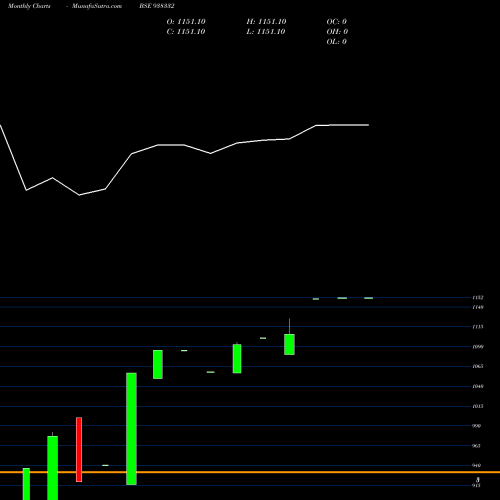Click the Close value C: 1151.10
This screenshot has height=500, width=500.
(x=186, y=32)
